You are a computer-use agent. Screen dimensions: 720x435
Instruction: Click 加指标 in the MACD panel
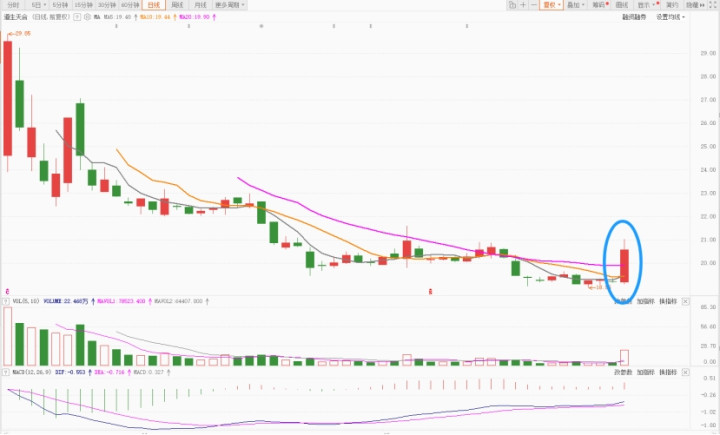[646, 372]
